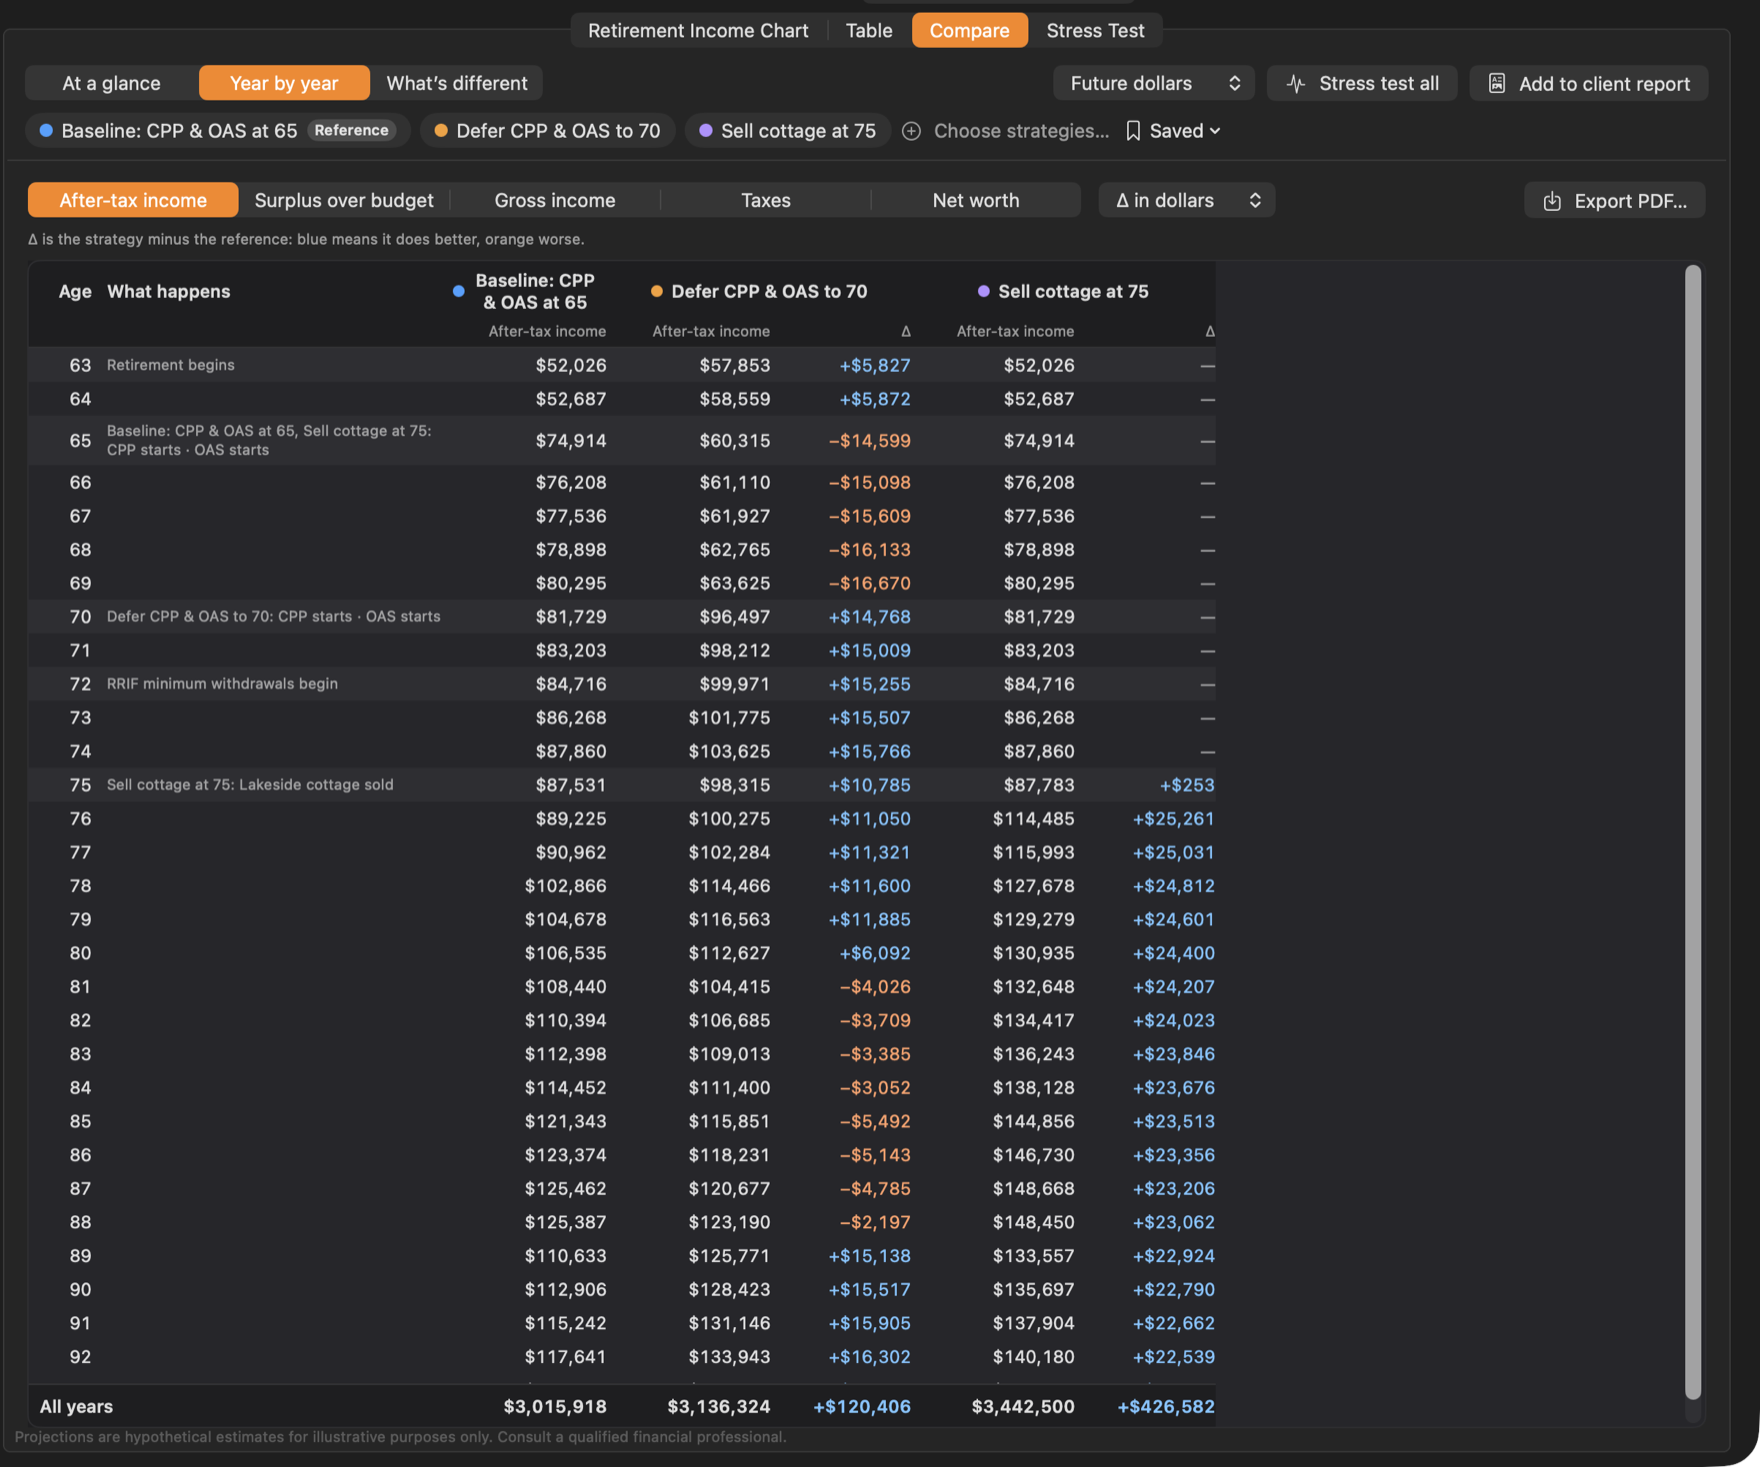
Task: Click the Lakeside cottage sold event row
Action: point(622,785)
